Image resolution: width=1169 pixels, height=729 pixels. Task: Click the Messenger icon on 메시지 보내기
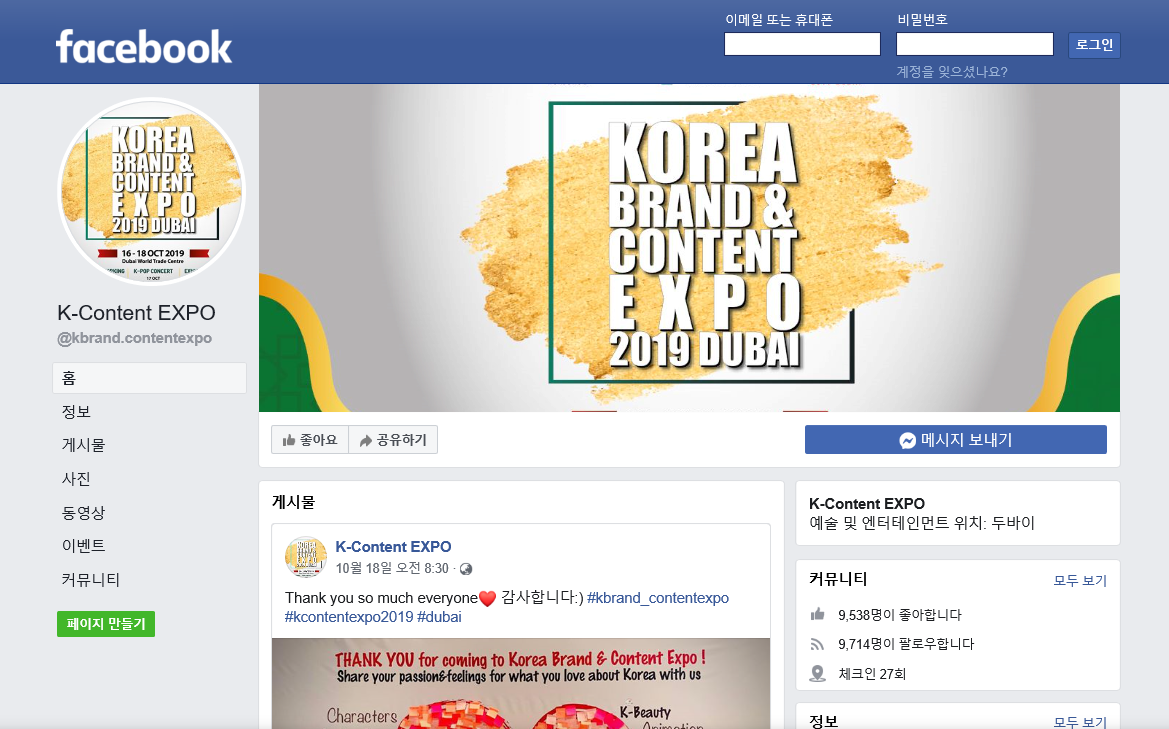(x=907, y=441)
